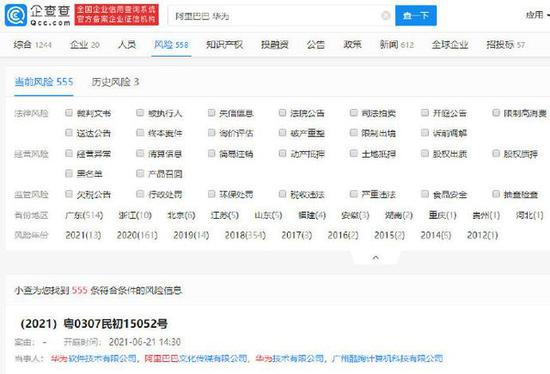Check the 行政处罚 checkbox
Screen dimensions: 550x374
[140, 194]
